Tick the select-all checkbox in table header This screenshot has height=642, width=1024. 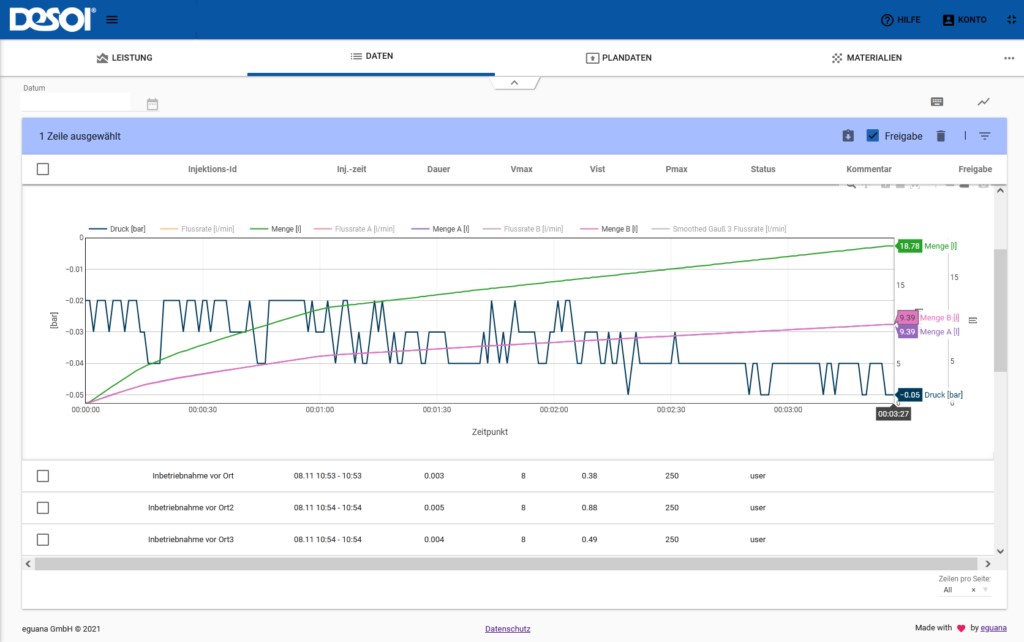pos(43,169)
